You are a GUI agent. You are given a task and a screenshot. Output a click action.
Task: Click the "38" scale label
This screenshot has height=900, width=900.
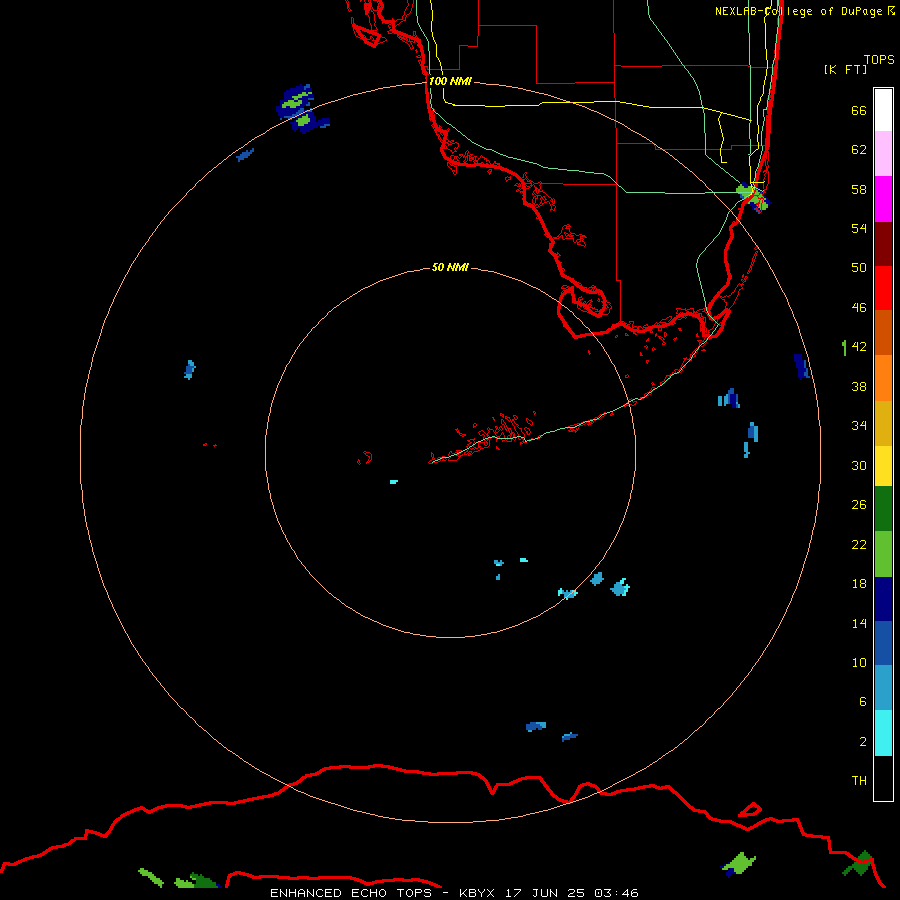859,386
